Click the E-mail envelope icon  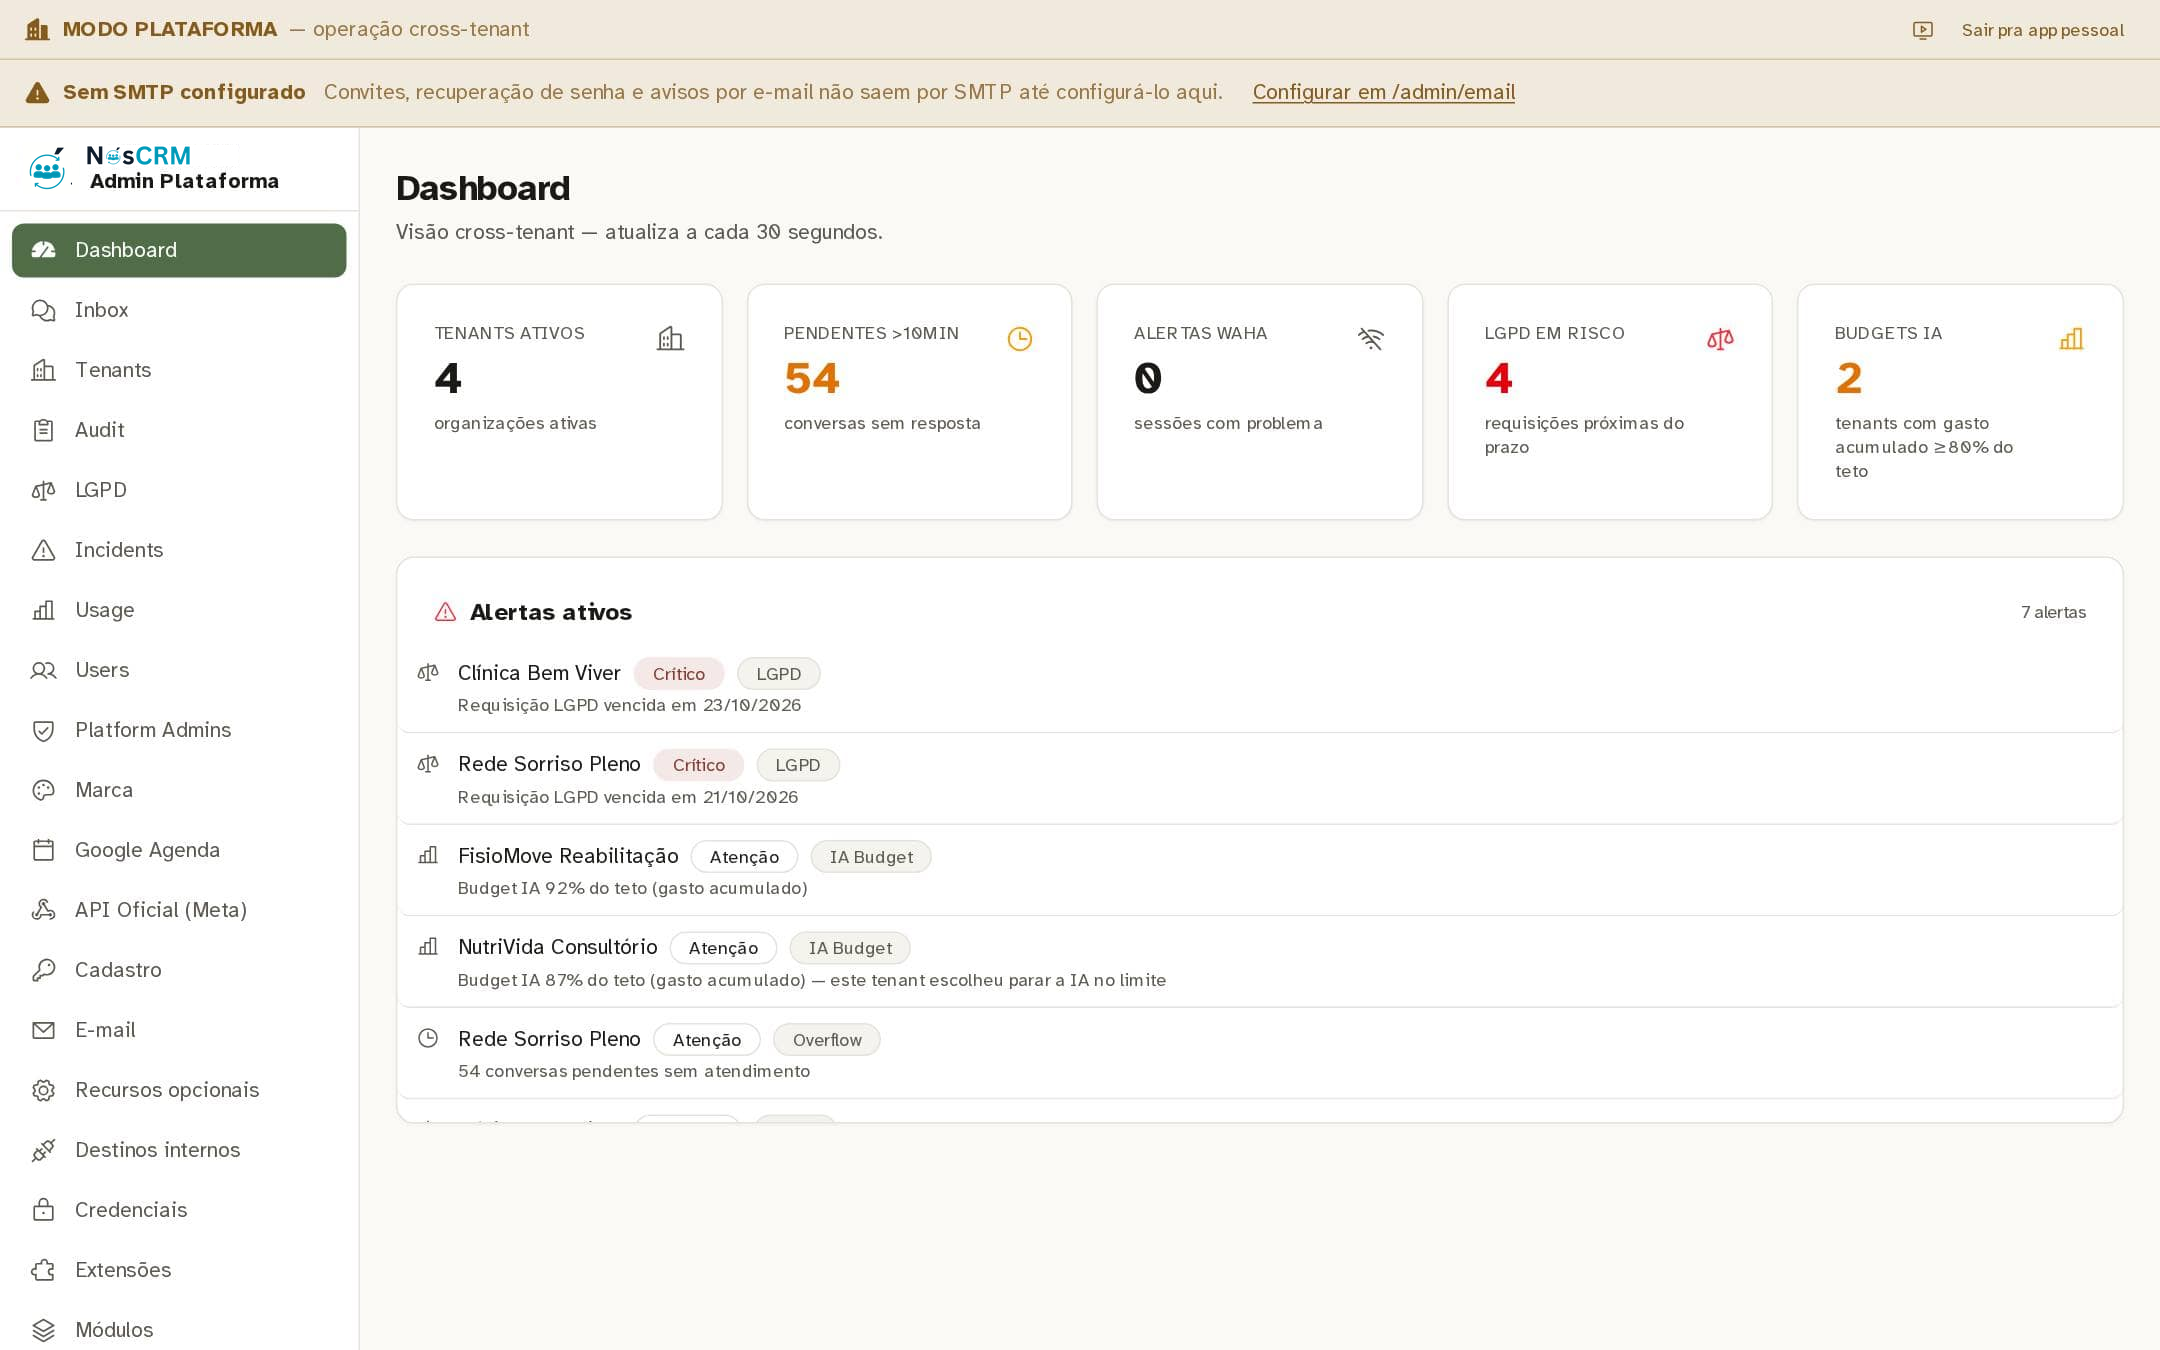[x=43, y=1030]
